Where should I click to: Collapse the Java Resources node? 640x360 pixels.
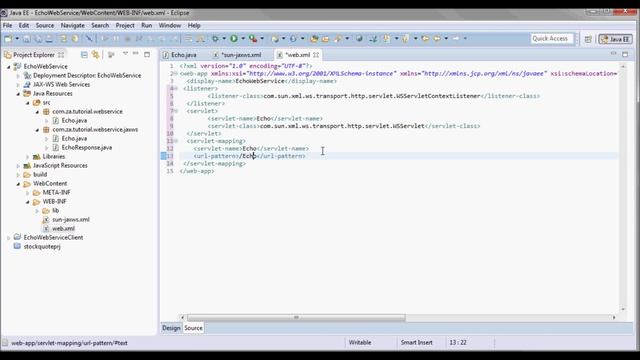click(18, 94)
